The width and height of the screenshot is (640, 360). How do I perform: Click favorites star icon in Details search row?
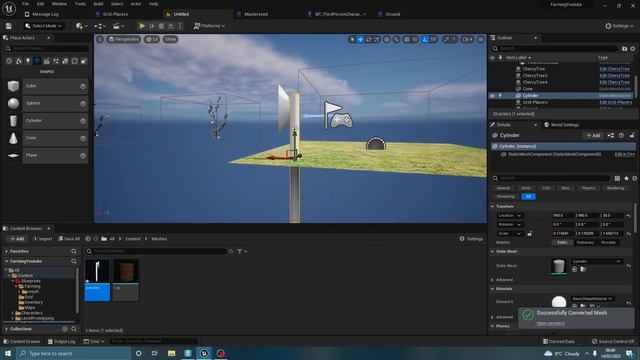[626, 178]
